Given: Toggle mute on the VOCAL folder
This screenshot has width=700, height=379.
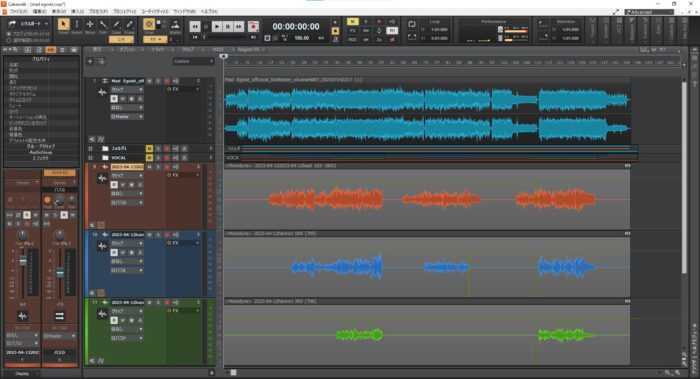Looking at the screenshot, I should (149, 158).
